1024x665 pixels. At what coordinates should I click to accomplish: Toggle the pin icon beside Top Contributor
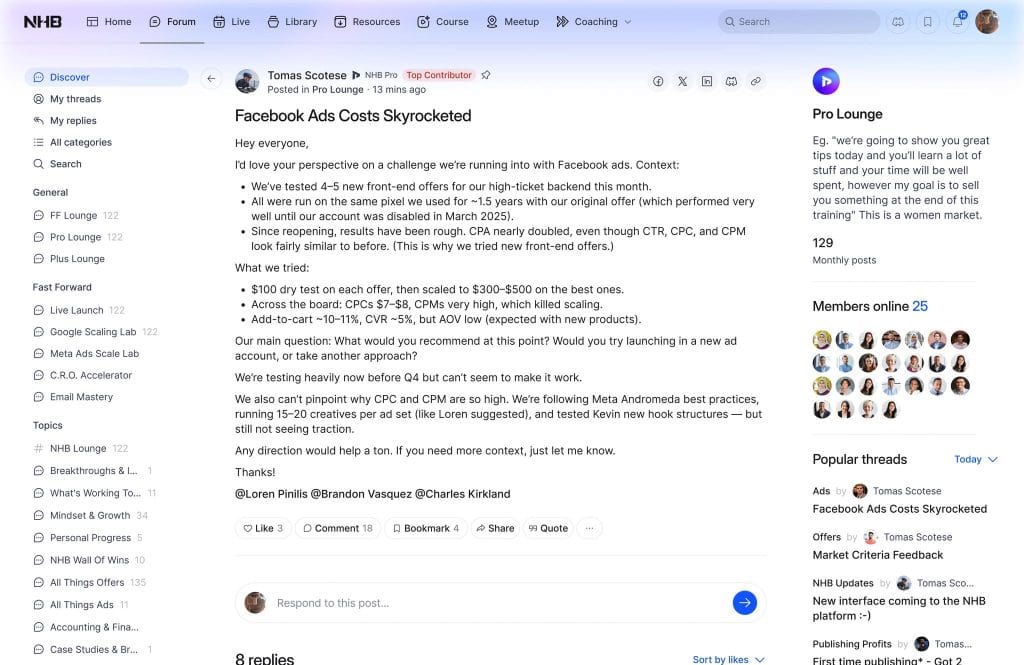486,75
